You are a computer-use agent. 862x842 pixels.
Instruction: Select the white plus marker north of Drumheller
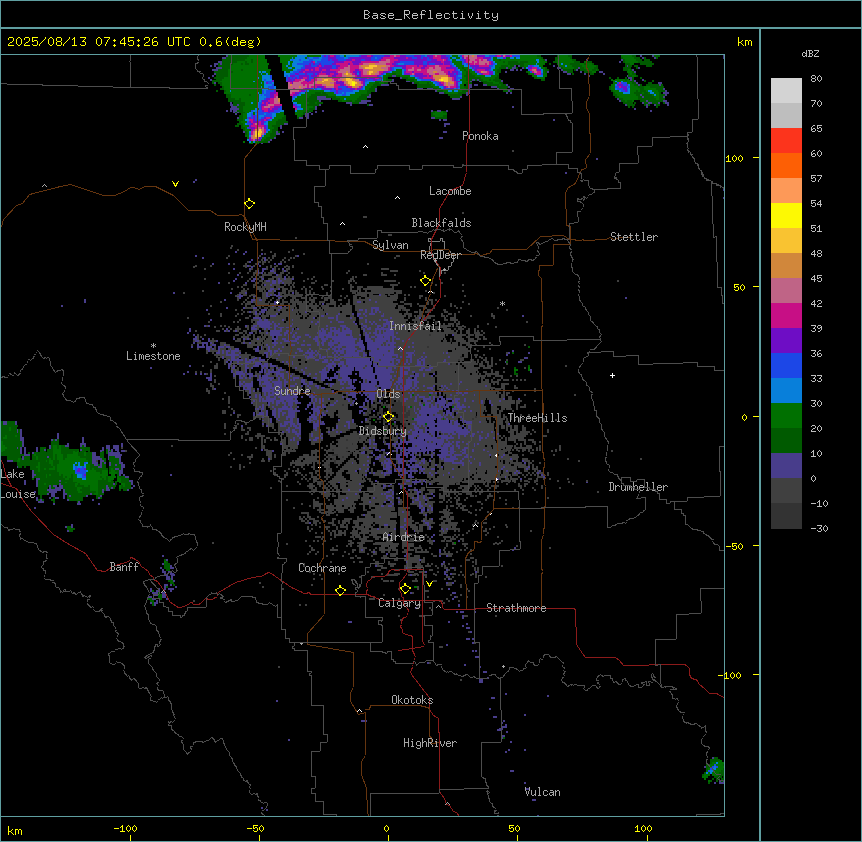point(612,375)
